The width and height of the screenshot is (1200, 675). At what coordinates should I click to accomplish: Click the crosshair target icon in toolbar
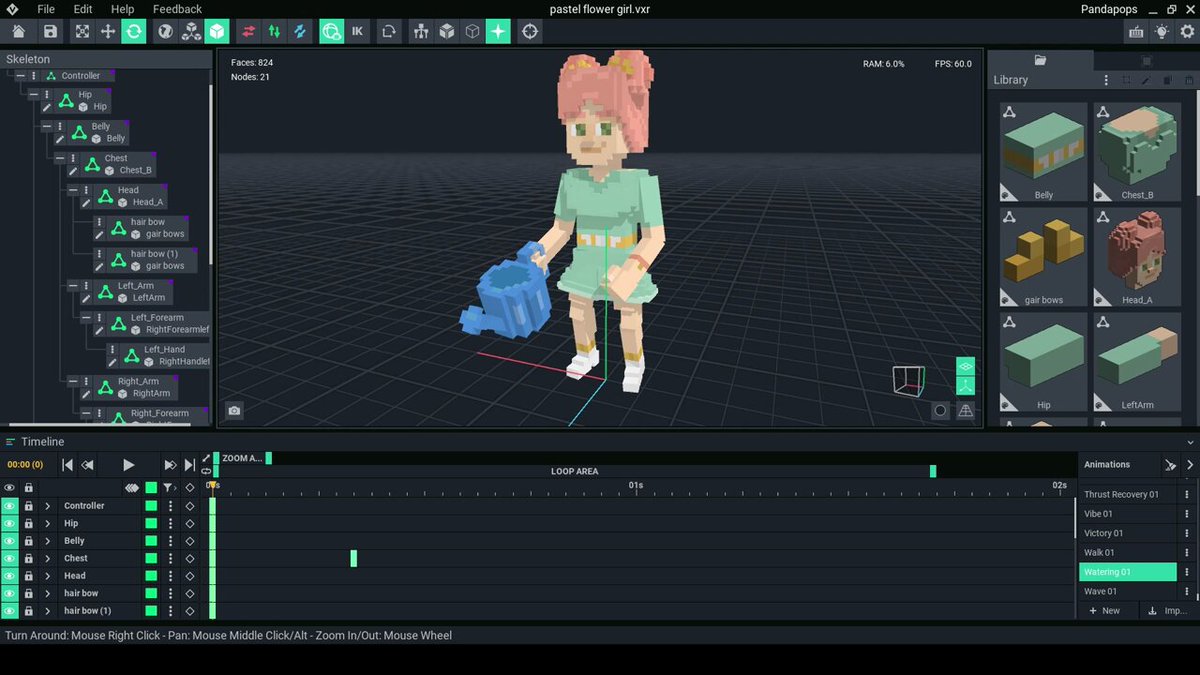530,32
